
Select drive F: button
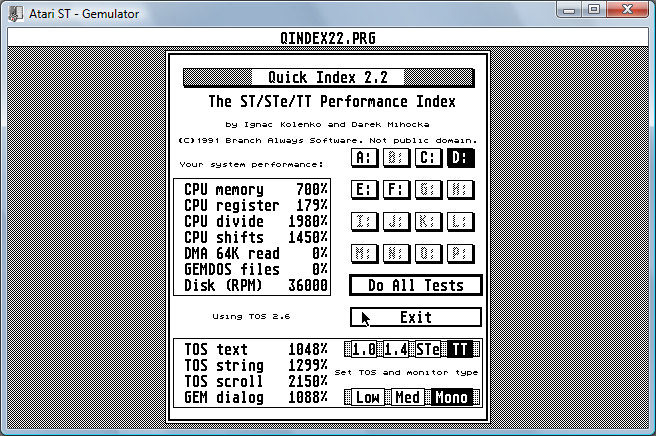(x=396, y=190)
